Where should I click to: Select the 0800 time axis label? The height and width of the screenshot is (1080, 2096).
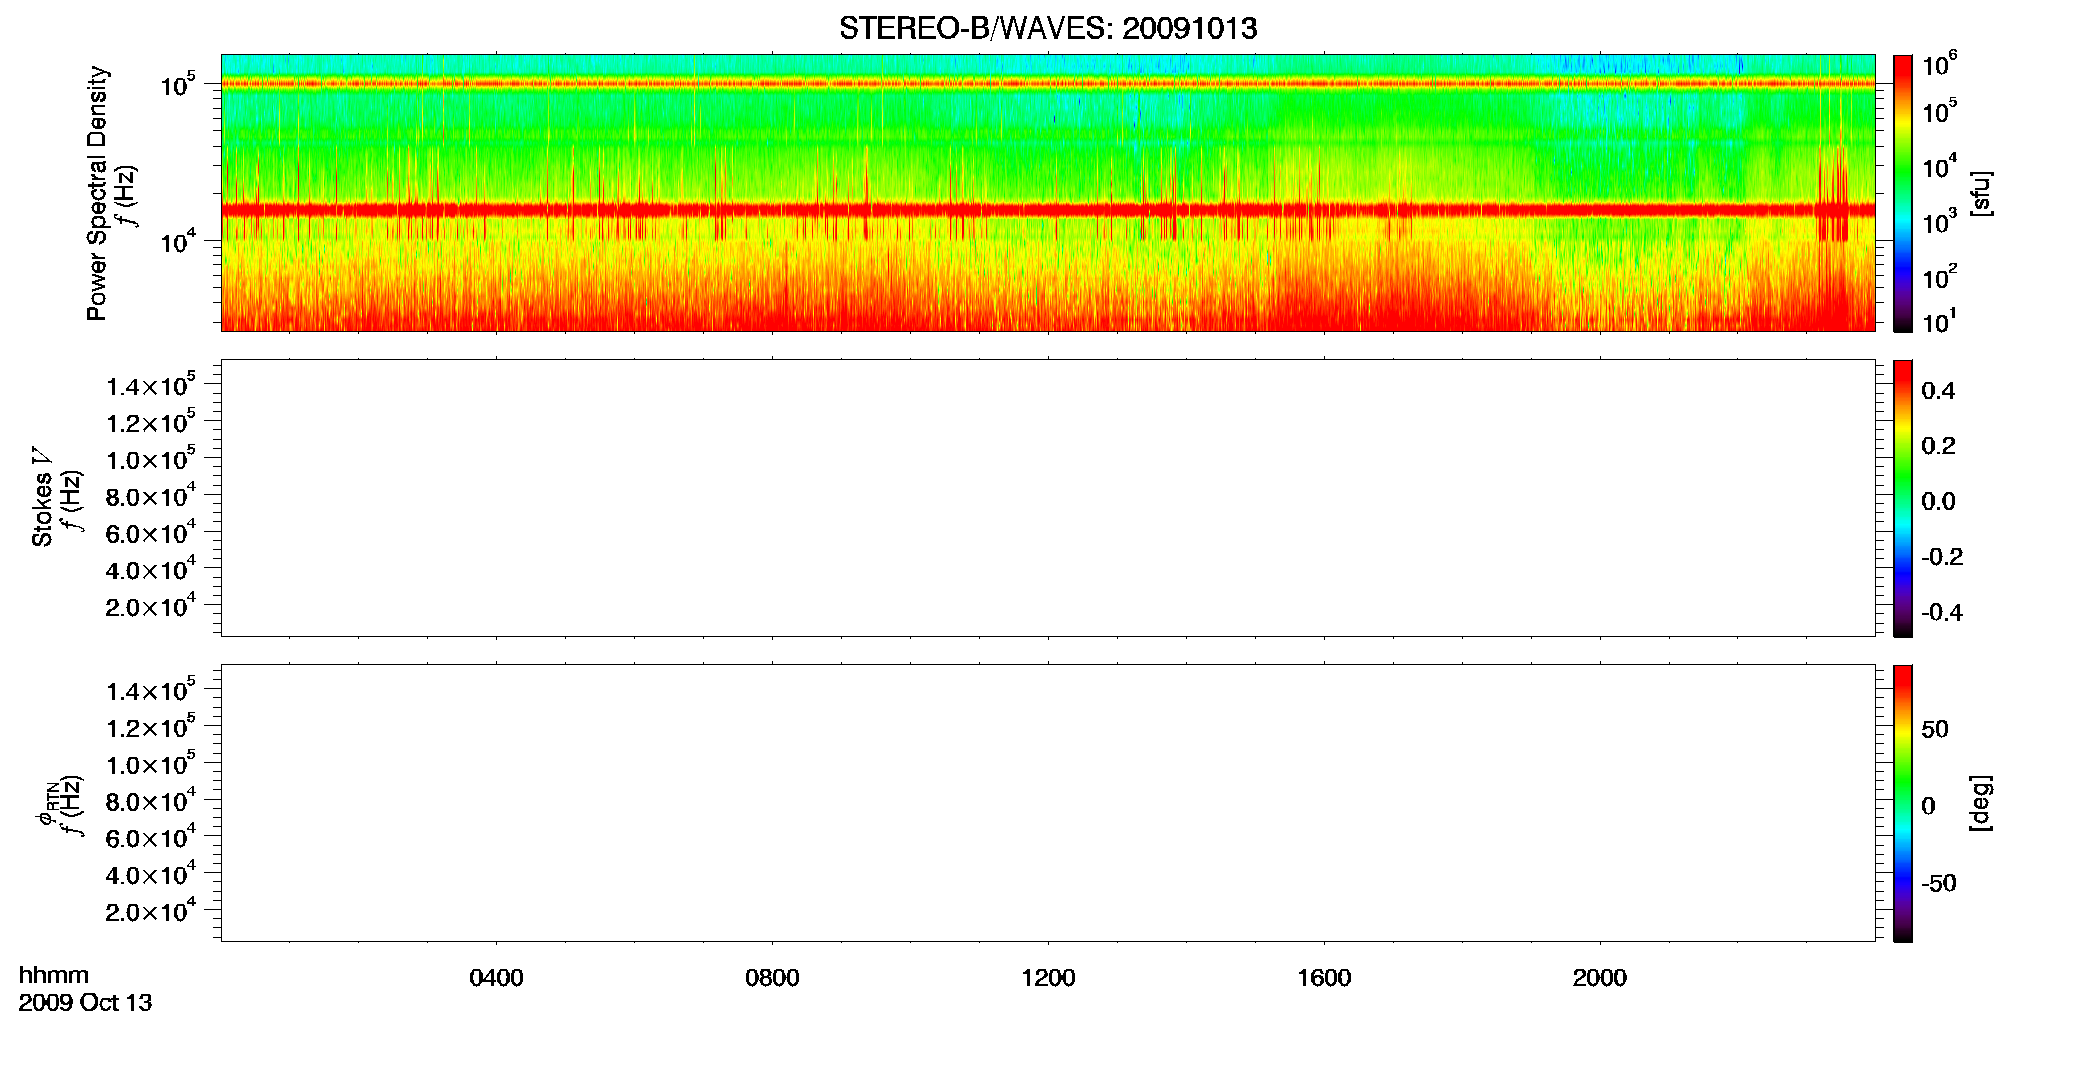[772, 978]
